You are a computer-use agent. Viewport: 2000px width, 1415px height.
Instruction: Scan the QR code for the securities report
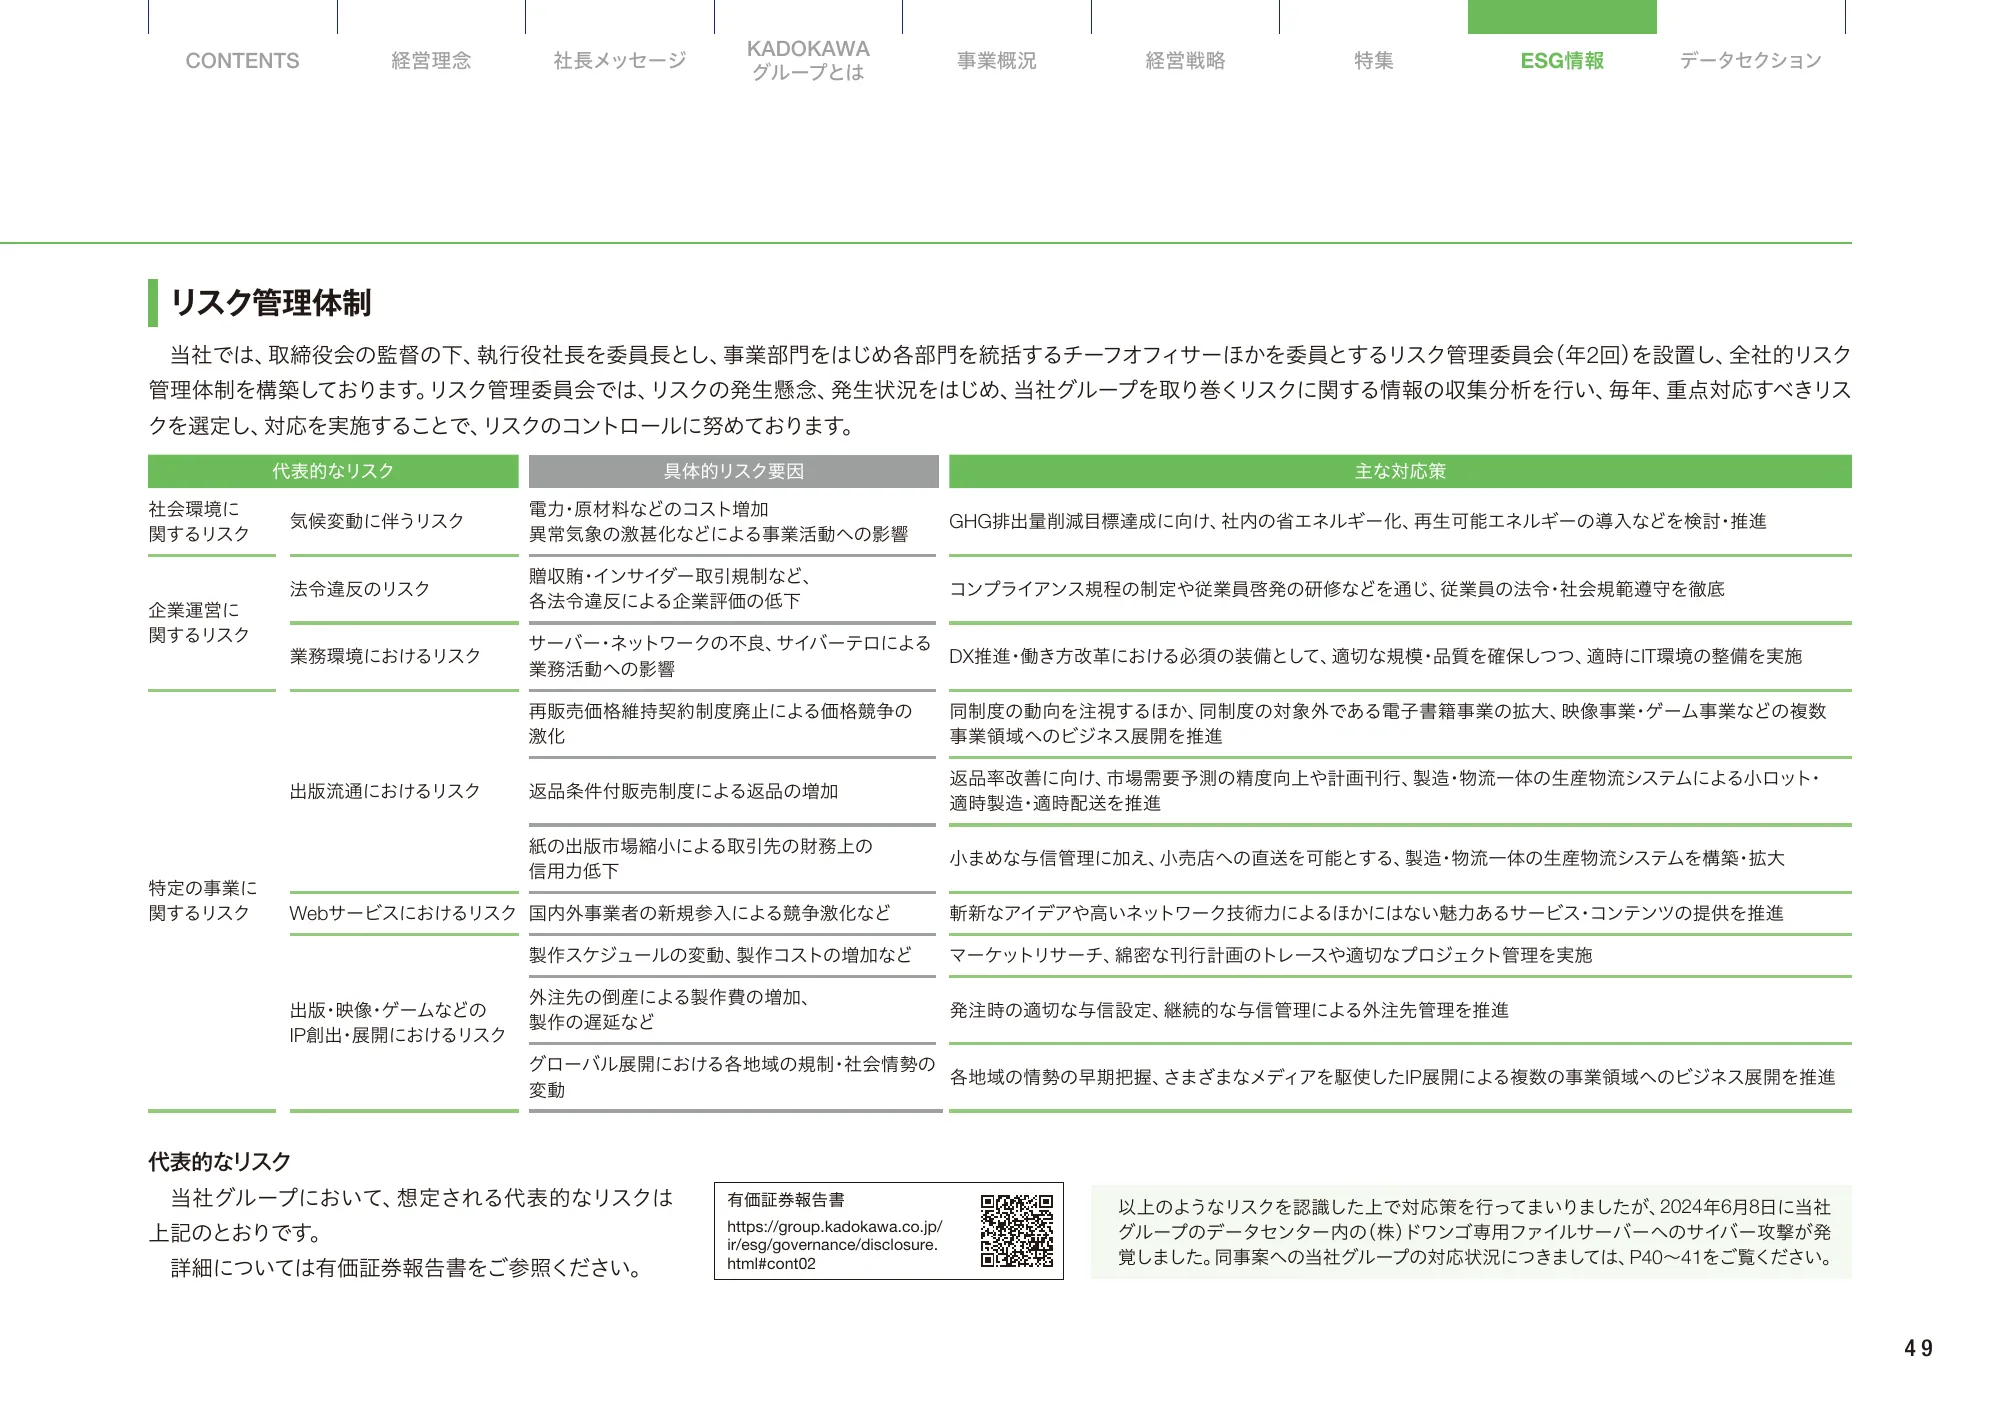point(1017,1232)
